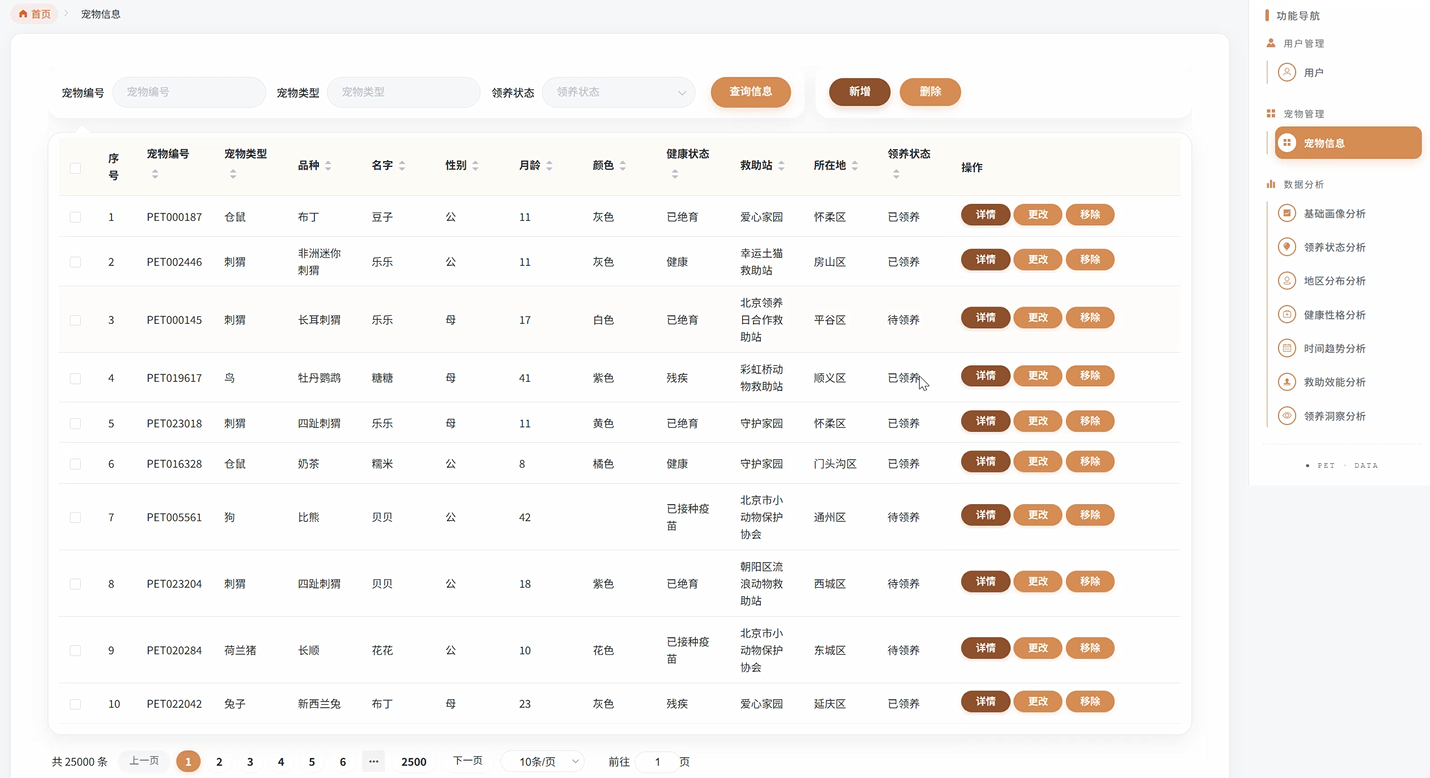Open the 10条/页 page size dropdown
Screen dimensions: 1430x778
[x=542, y=762]
